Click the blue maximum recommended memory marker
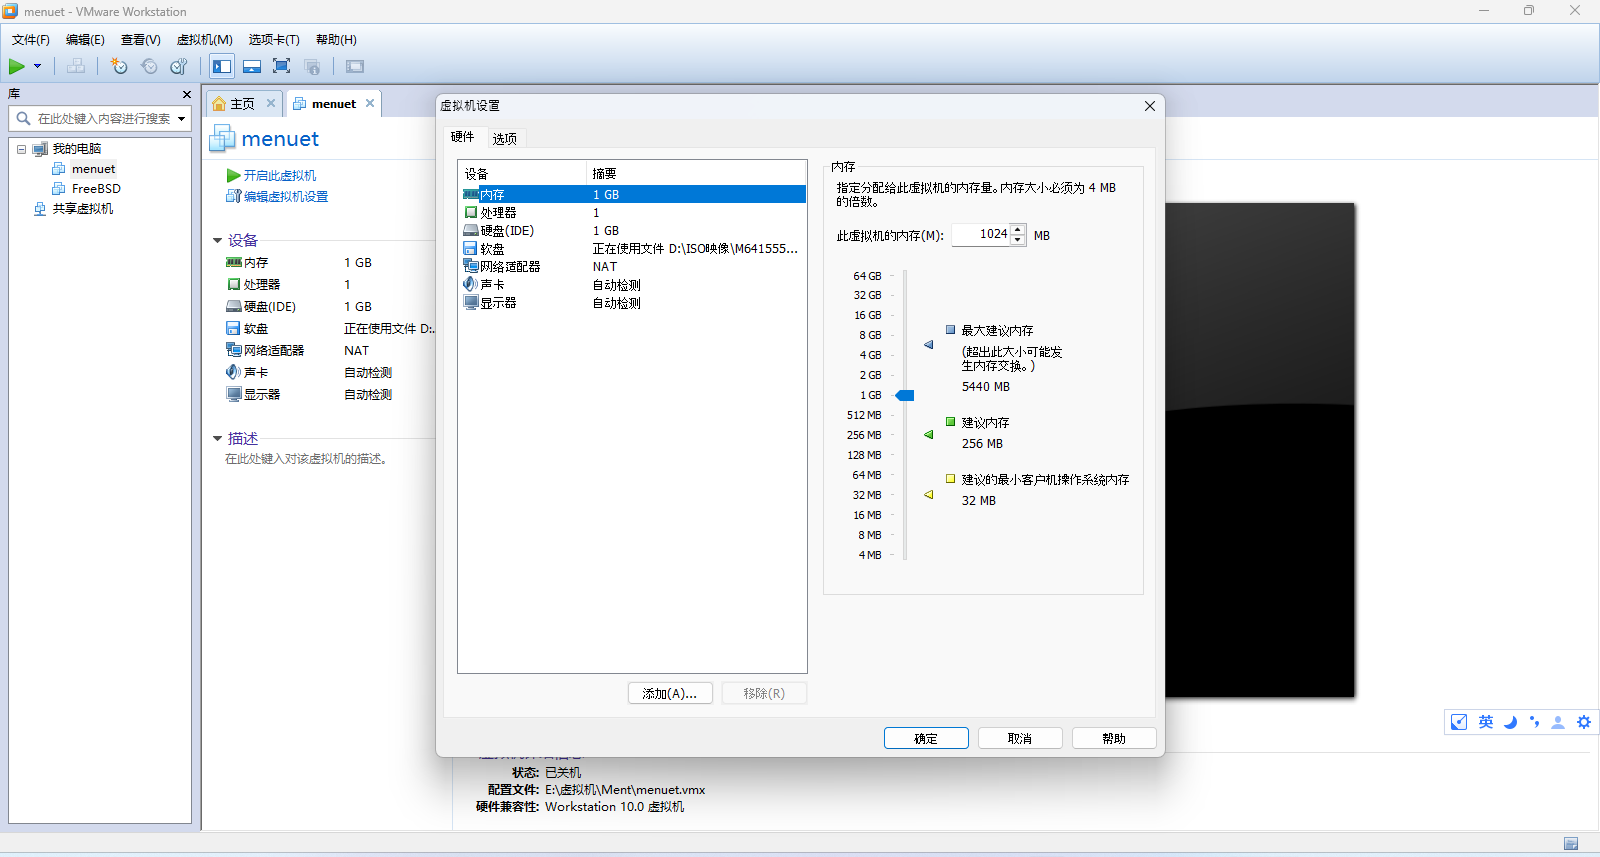Screen dimensions: 1600x857 point(928,345)
